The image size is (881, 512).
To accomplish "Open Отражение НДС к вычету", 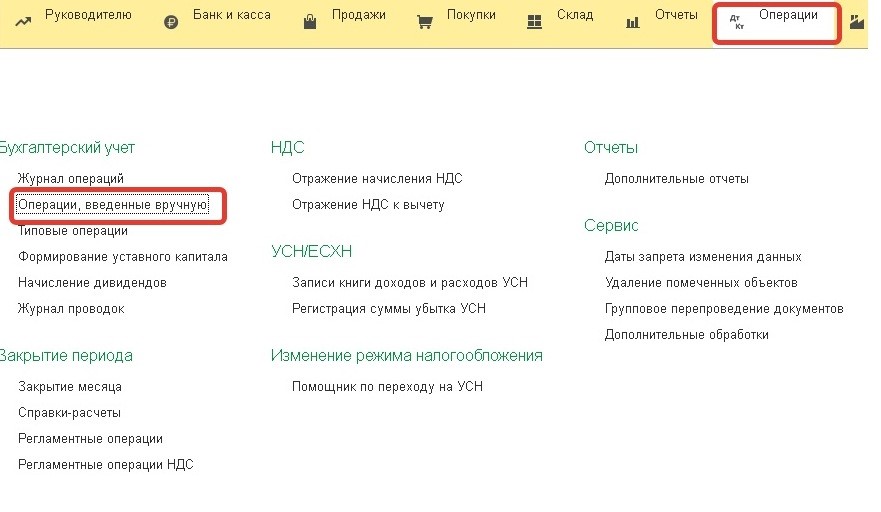I will point(368,205).
